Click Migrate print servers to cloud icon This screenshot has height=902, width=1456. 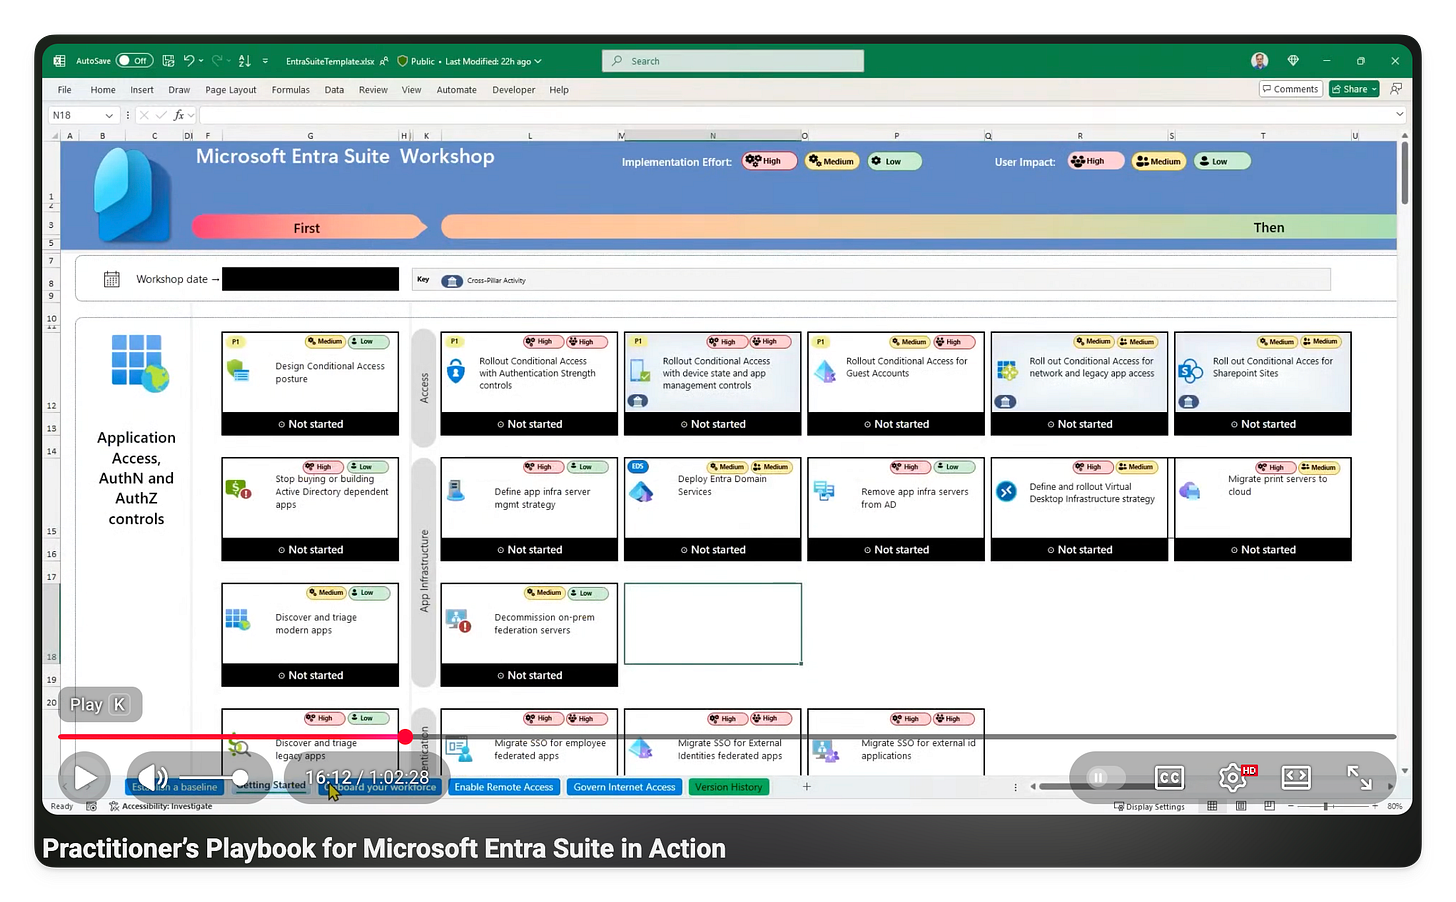coord(1190,491)
